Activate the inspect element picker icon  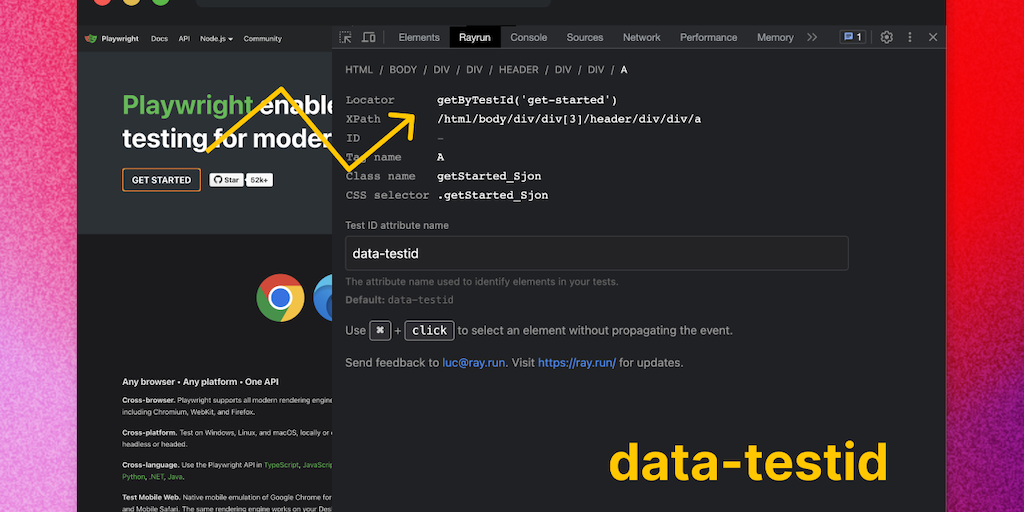coord(345,37)
